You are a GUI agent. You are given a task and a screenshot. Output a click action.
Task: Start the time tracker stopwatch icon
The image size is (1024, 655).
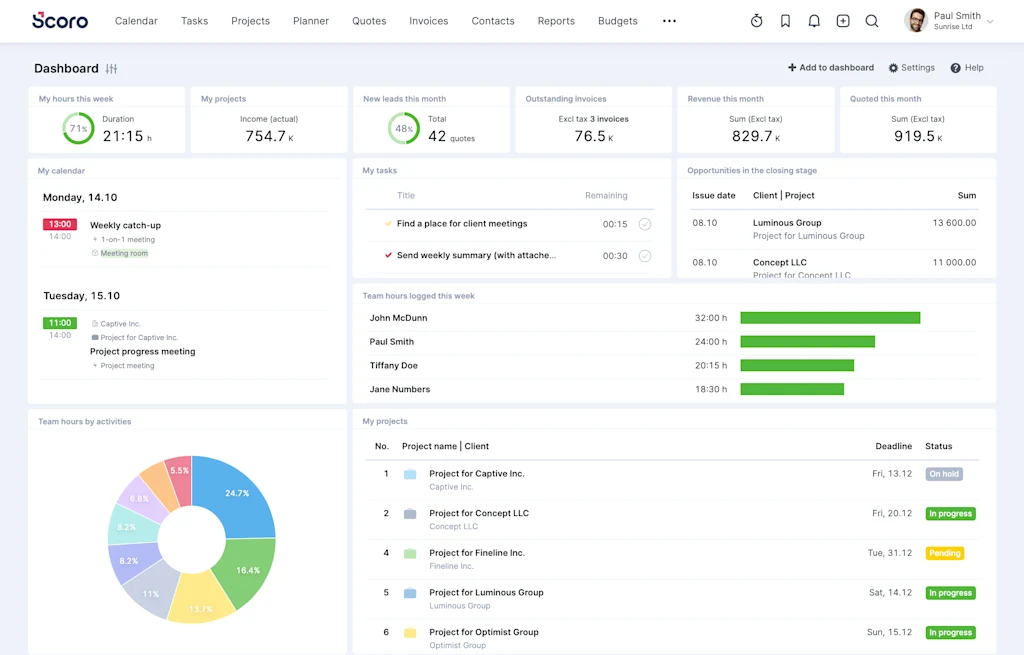[x=757, y=21]
